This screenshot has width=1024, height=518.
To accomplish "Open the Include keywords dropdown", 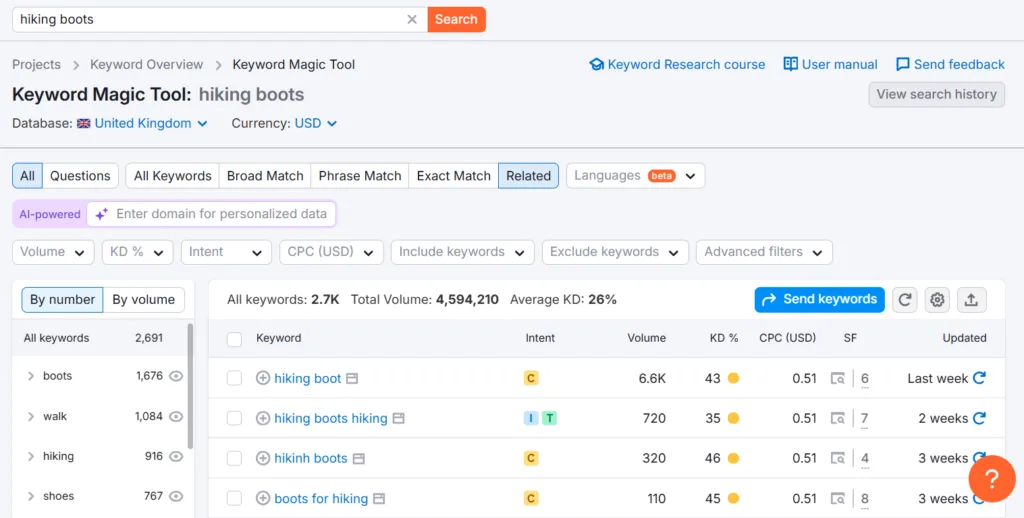I will point(462,252).
